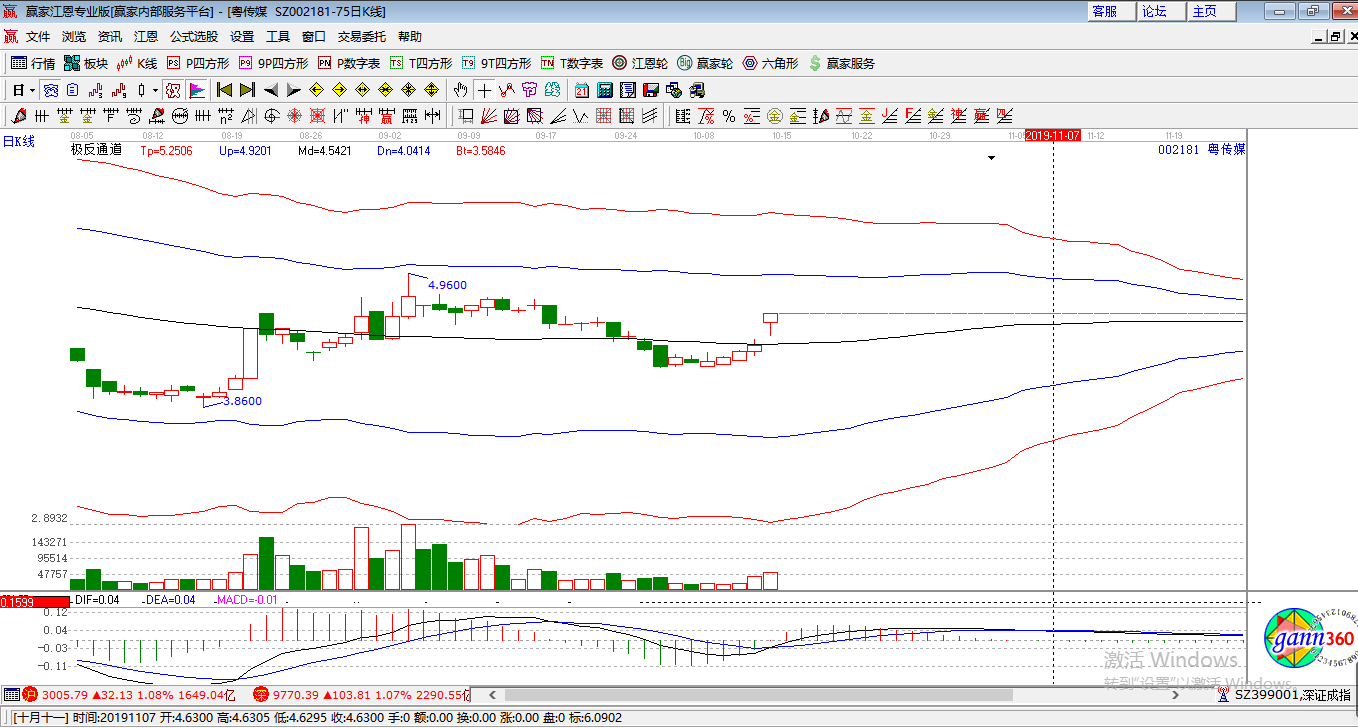The image size is (1358, 728).
Task: Click the red-and-blue save disk icon
Action: tap(651, 90)
